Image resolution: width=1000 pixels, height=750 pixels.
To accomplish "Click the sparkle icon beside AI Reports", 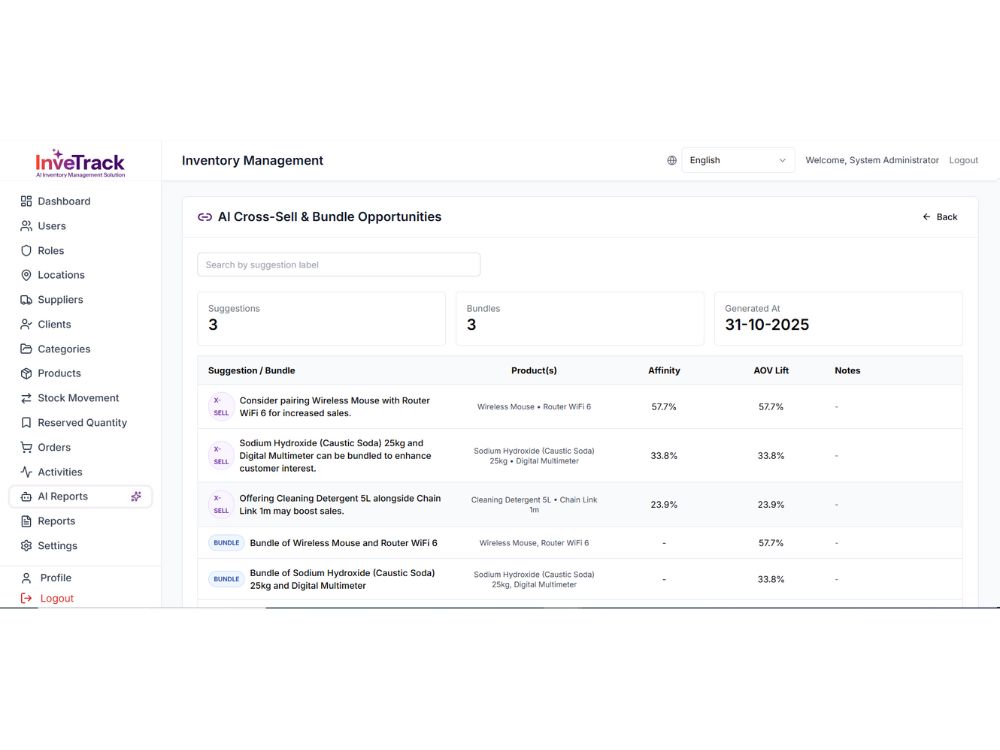I will pyautogui.click(x=136, y=496).
